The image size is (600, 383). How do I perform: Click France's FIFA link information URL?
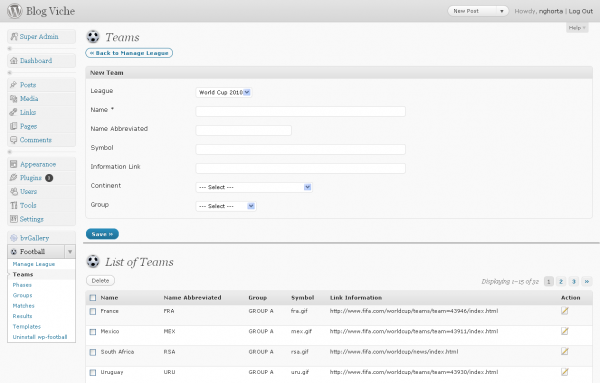[414, 311]
